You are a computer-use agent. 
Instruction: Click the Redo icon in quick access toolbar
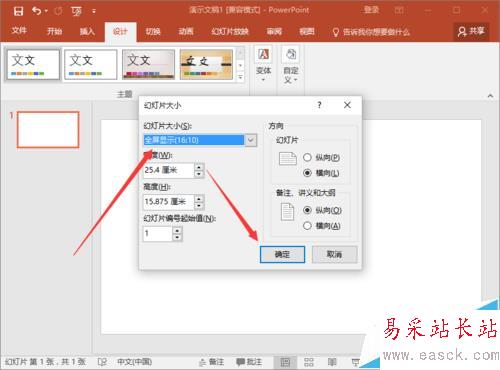58,11
